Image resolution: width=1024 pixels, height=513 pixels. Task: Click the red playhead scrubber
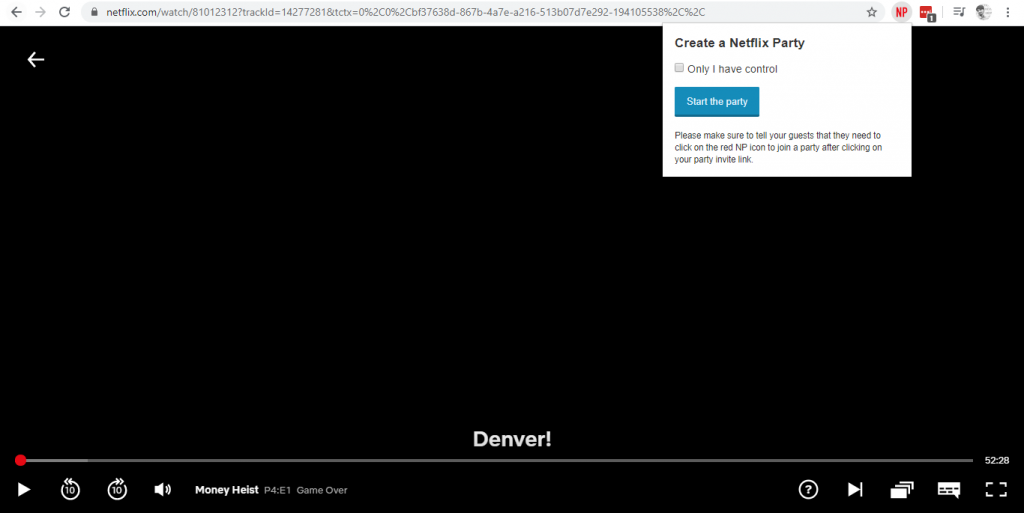(21, 460)
